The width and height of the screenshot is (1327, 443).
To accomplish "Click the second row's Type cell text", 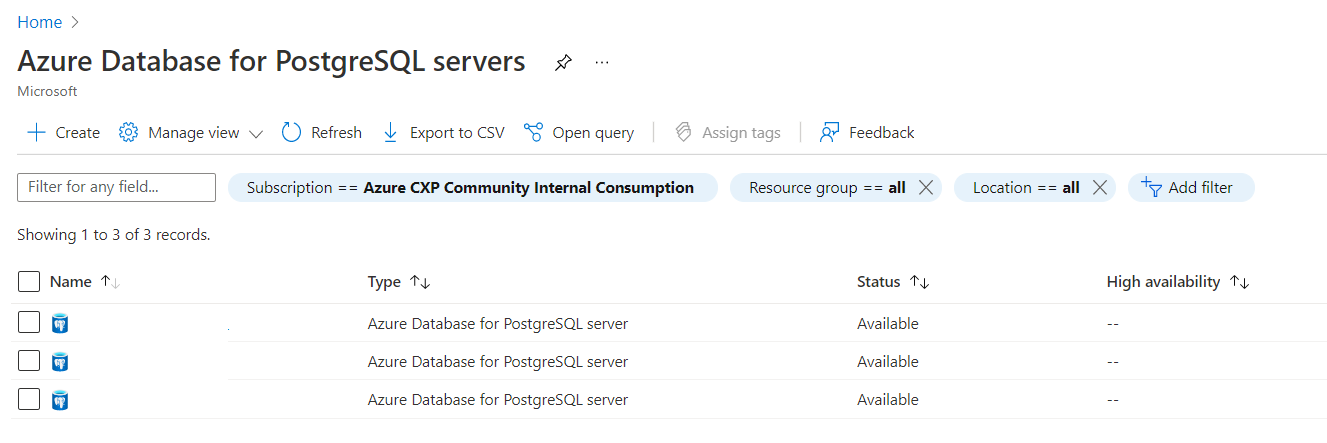I will (x=498, y=361).
